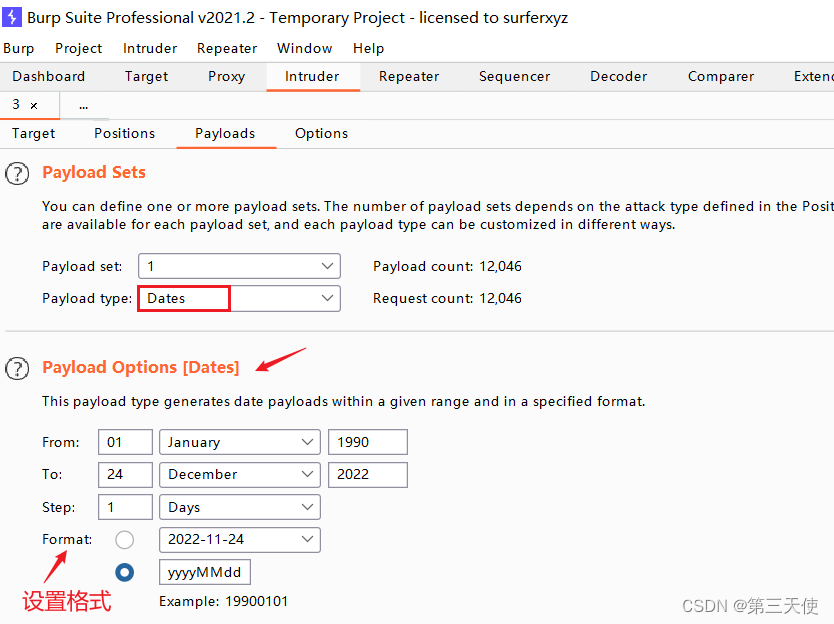
Task: Open the Window menu
Action: click(x=304, y=48)
